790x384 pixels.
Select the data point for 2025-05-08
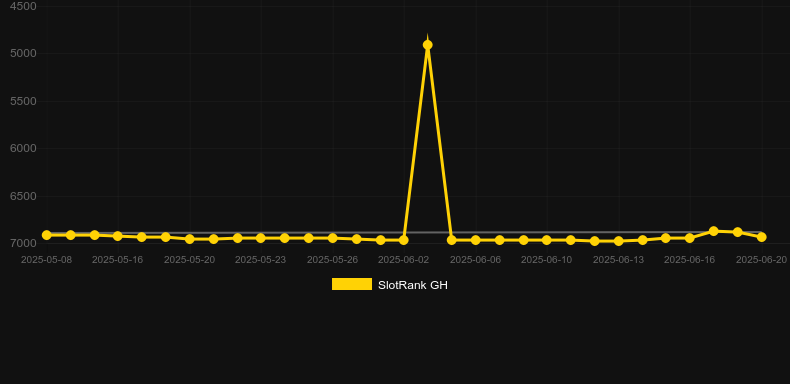point(46,235)
